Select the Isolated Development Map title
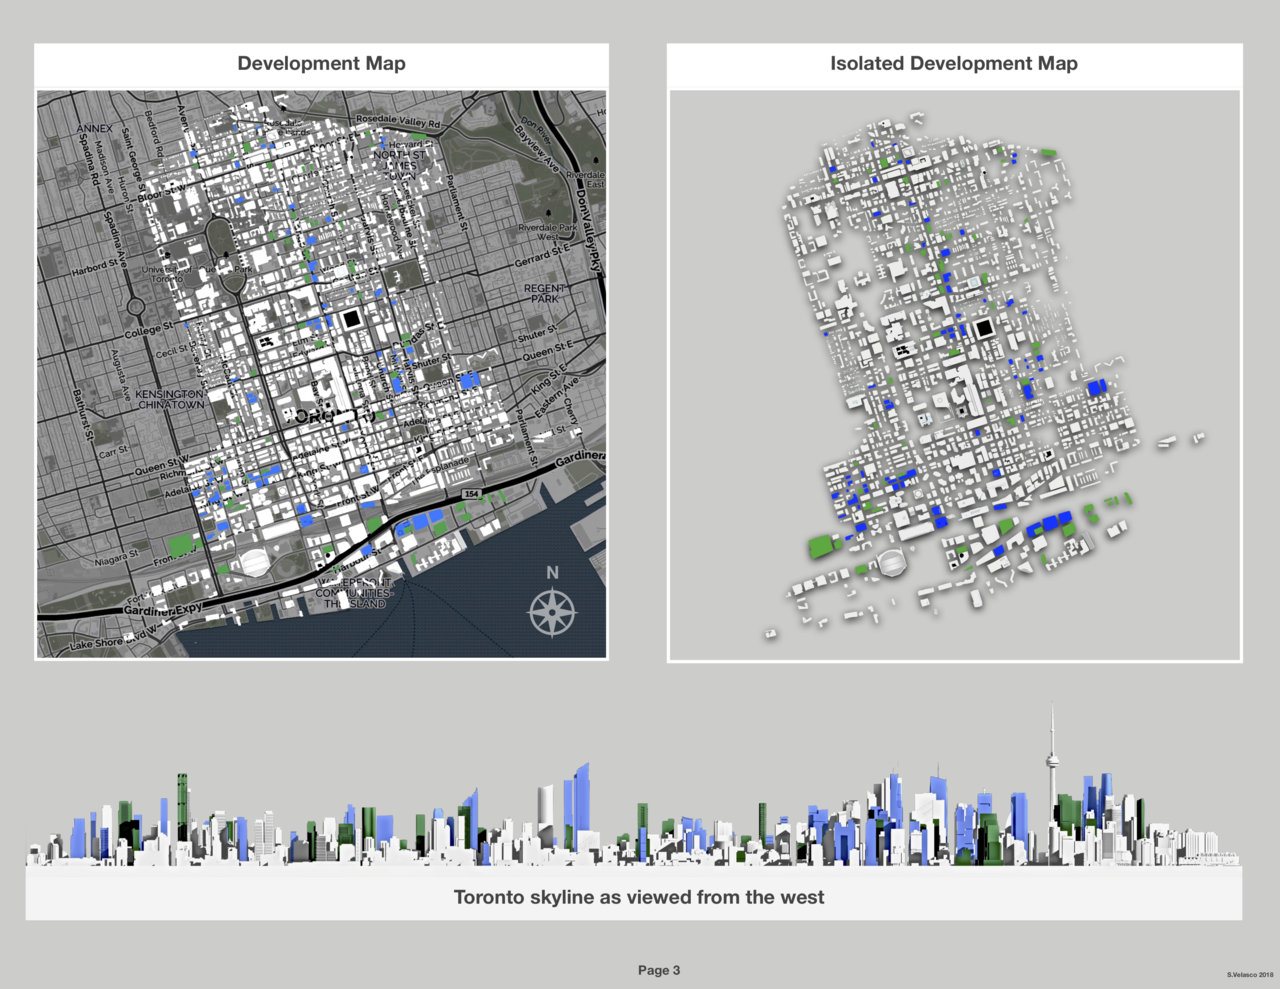Viewport: 1280px width, 989px height. click(953, 64)
